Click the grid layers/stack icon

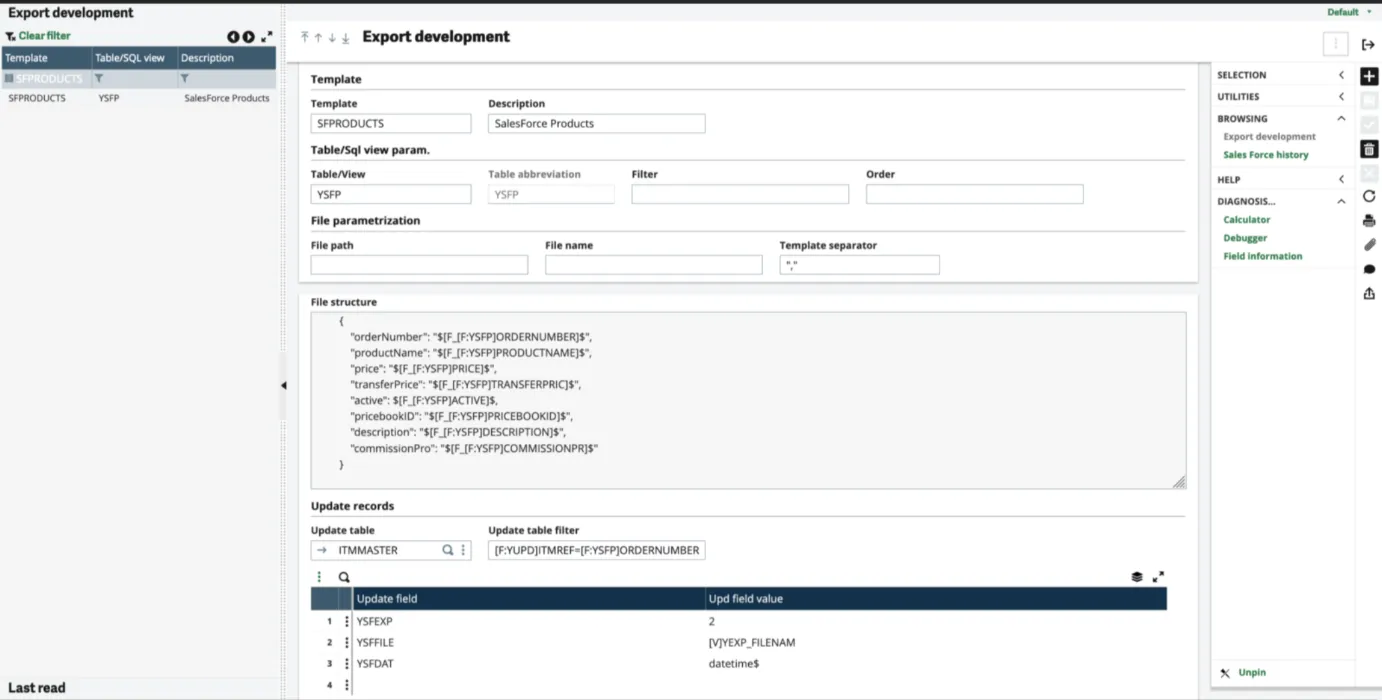(x=1137, y=577)
